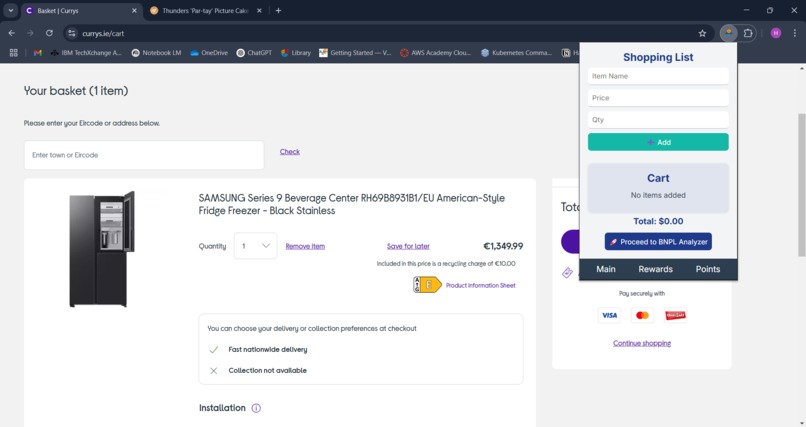The width and height of the screenshot is (806, 427).
Task: Open ChatGPT bookmark
Action: [254, 52]
